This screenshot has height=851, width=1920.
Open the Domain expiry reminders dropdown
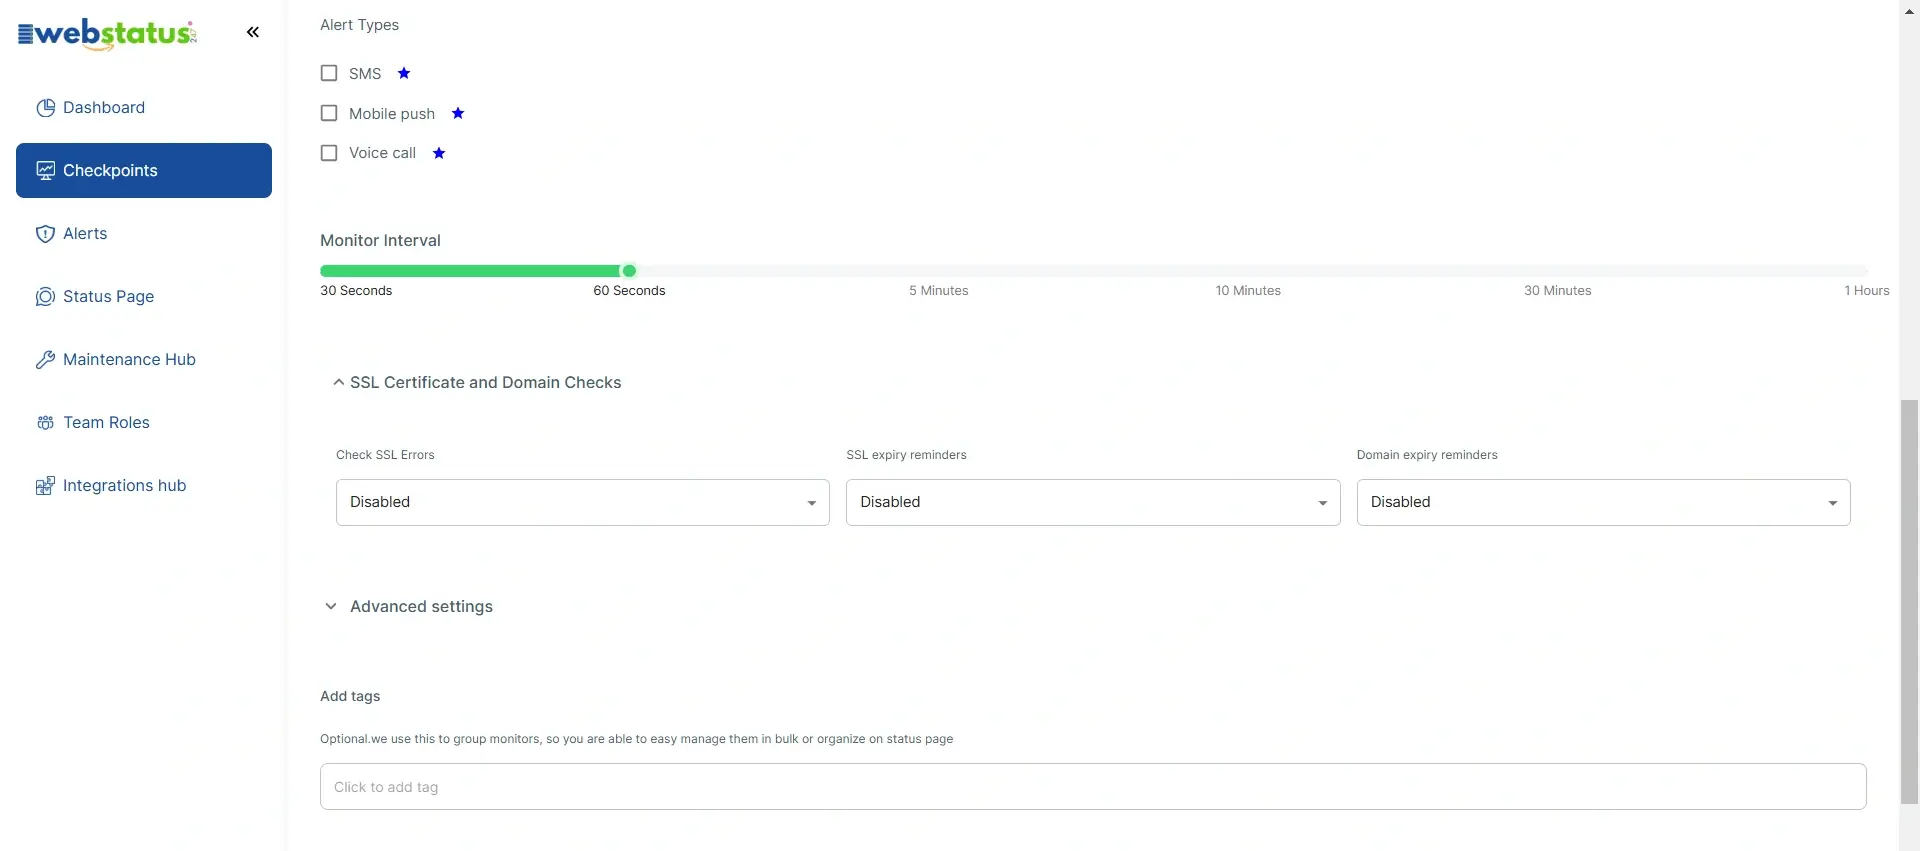pos(1603,502)
